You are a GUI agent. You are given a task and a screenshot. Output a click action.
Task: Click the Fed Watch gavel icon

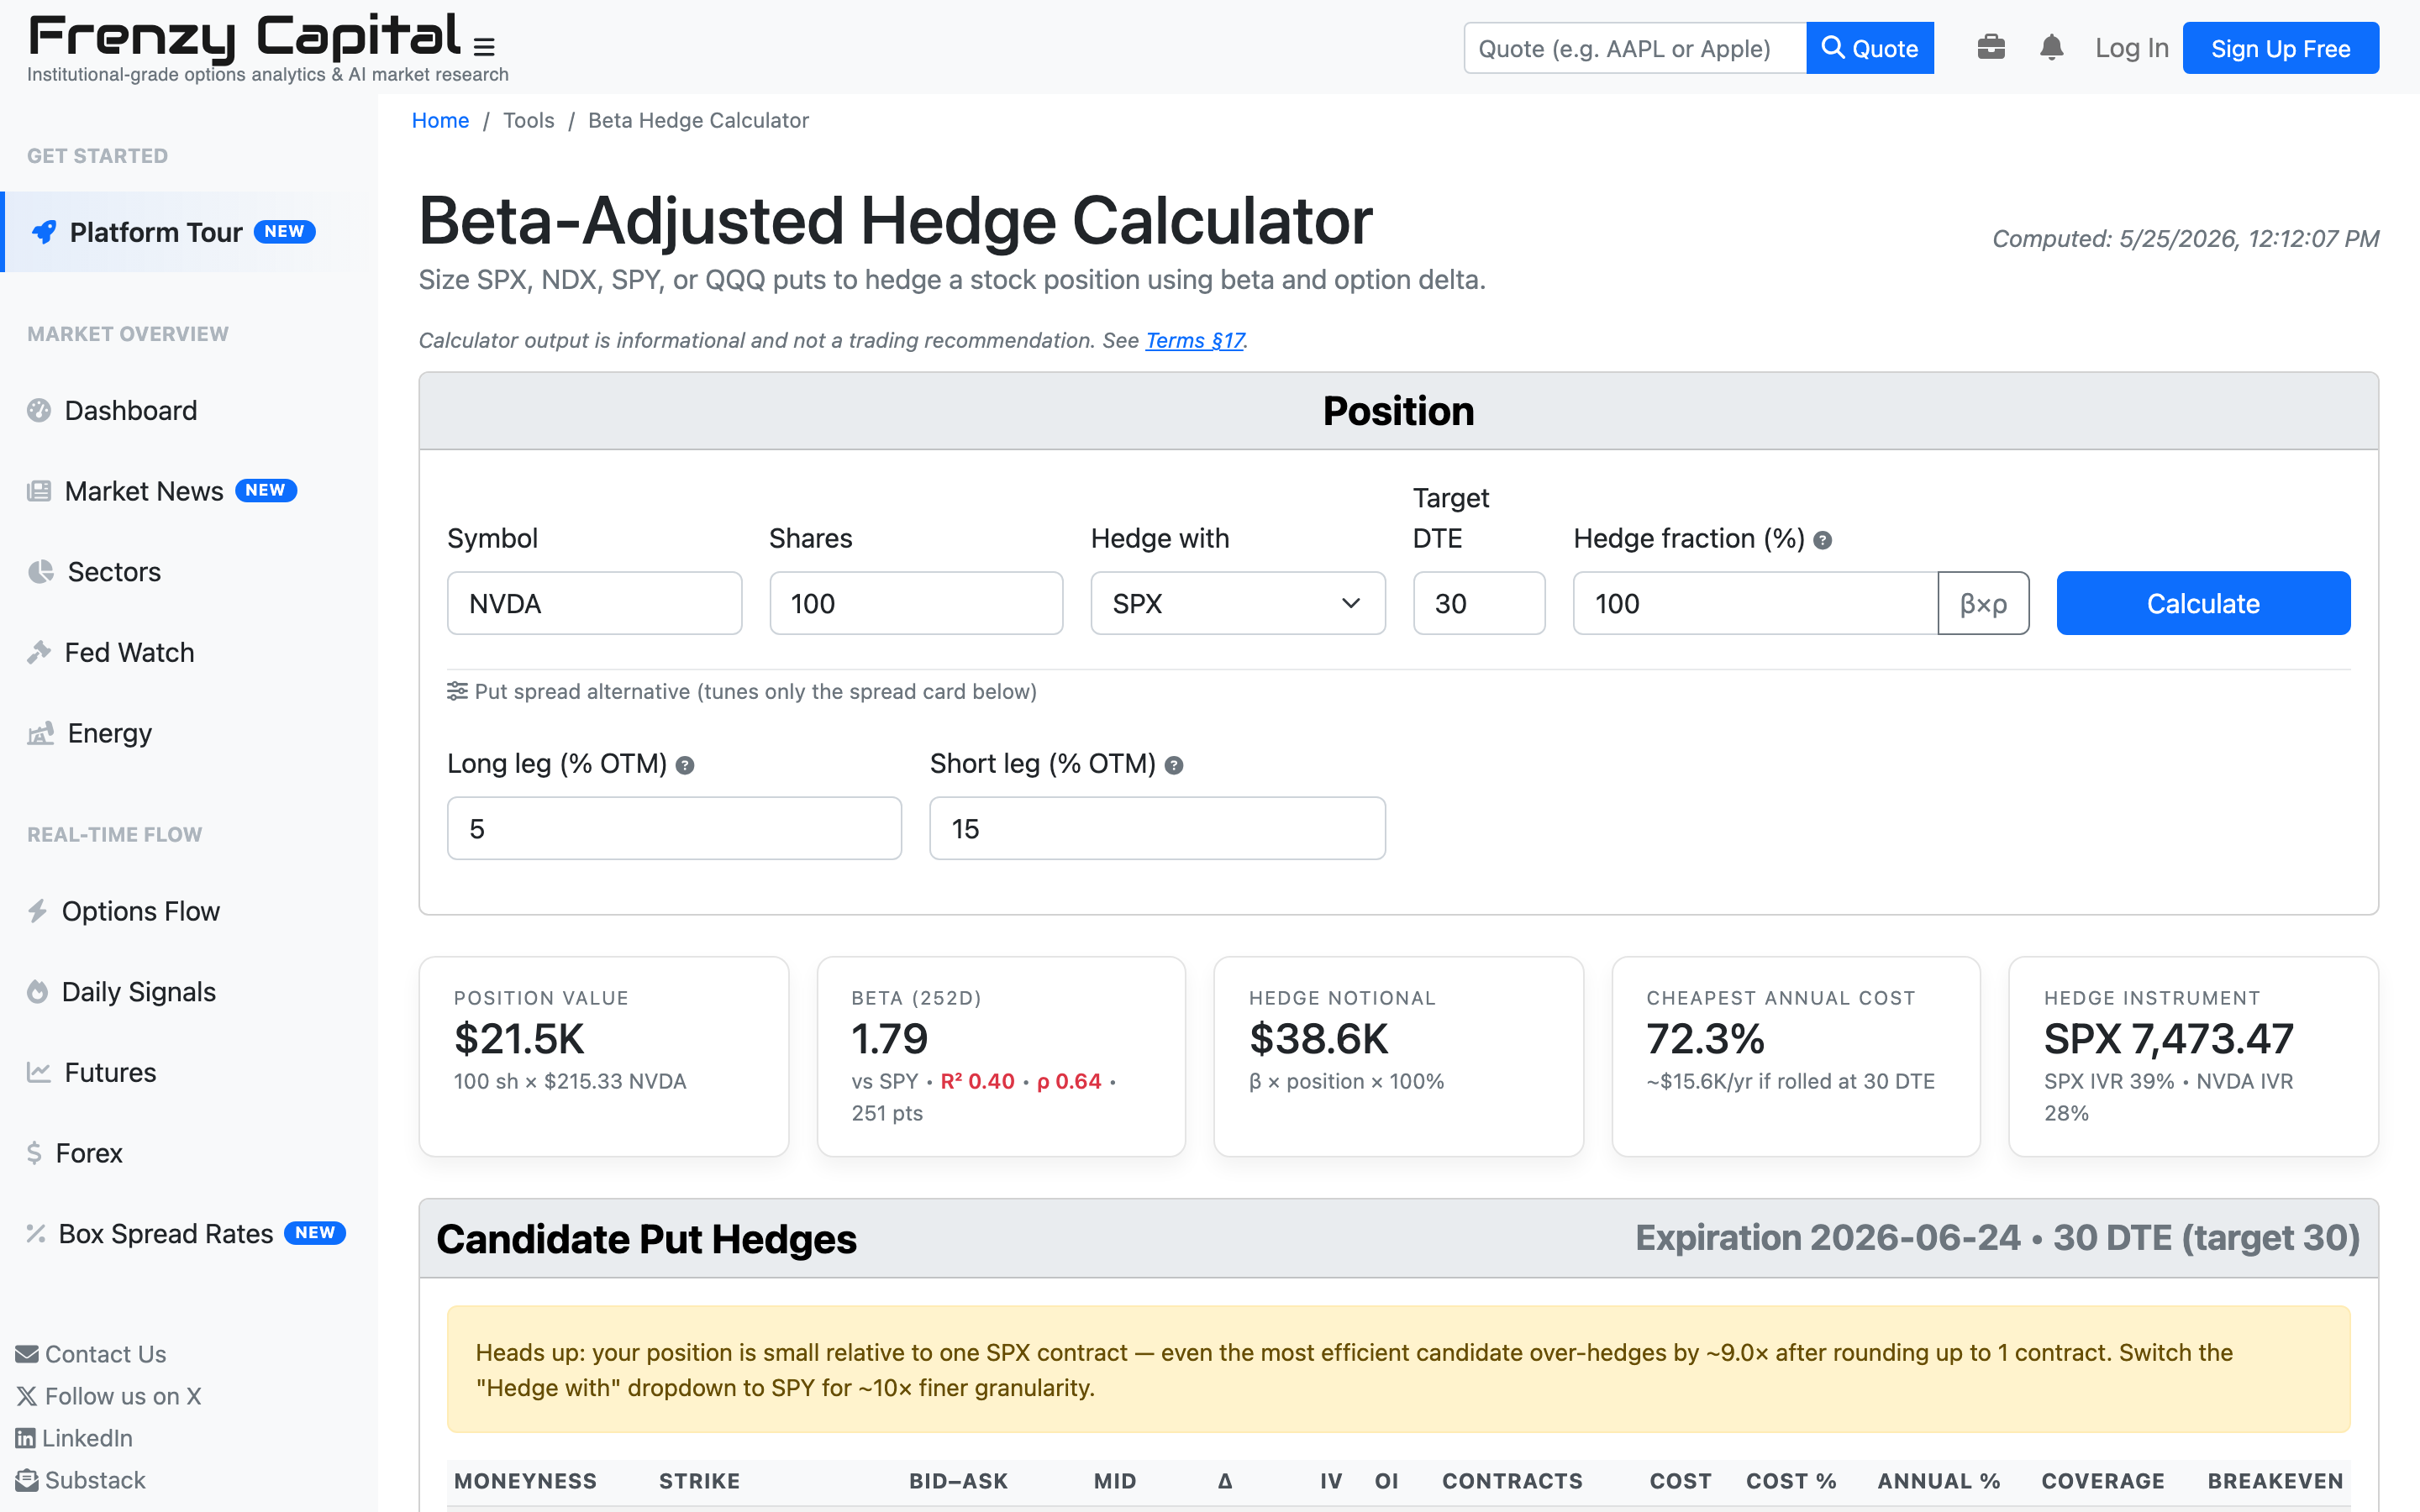tap(39, 652)
